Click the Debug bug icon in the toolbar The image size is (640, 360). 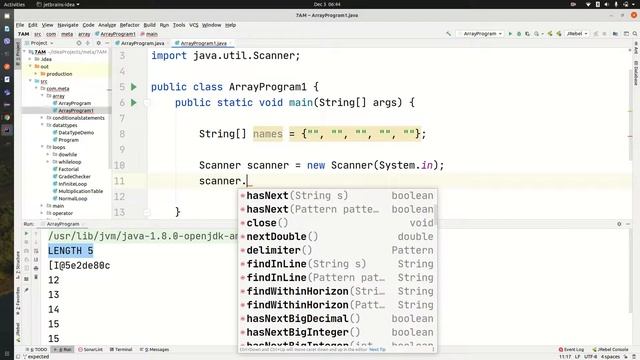click(x=519, y=34)
